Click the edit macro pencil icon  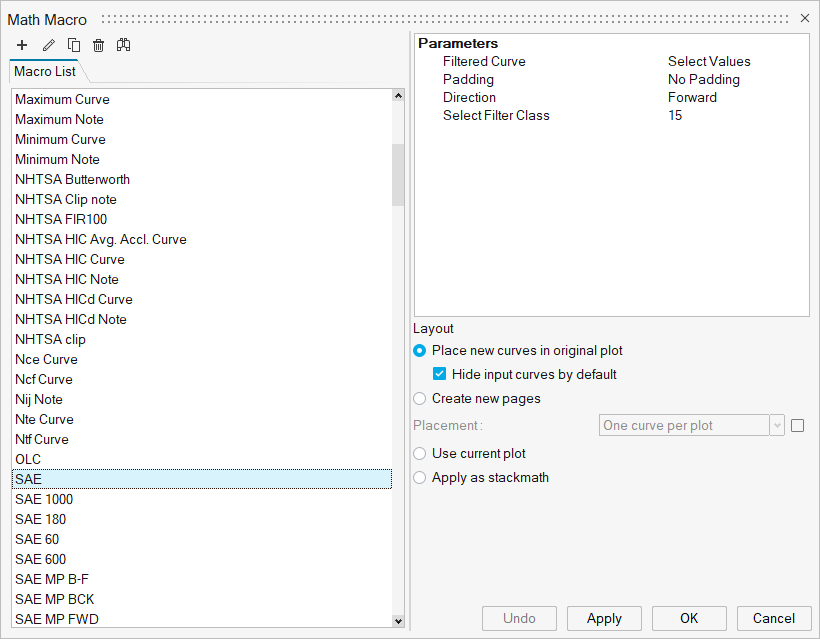click(48, 45)
